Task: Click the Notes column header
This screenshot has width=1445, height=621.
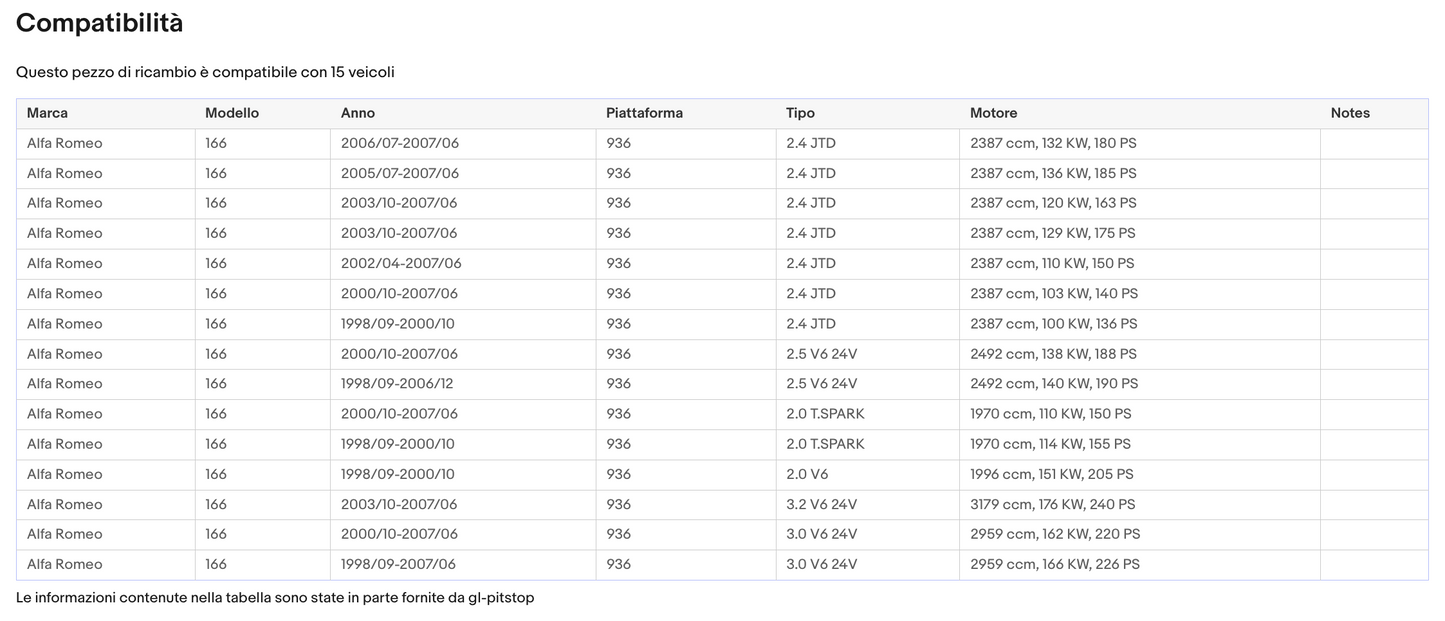Action: tap(1350, 113)
